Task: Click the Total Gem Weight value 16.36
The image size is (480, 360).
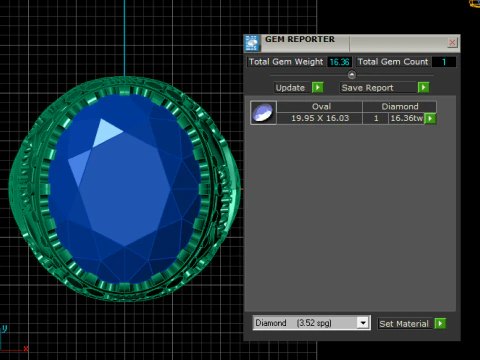Action: click(x=339, y=62)
